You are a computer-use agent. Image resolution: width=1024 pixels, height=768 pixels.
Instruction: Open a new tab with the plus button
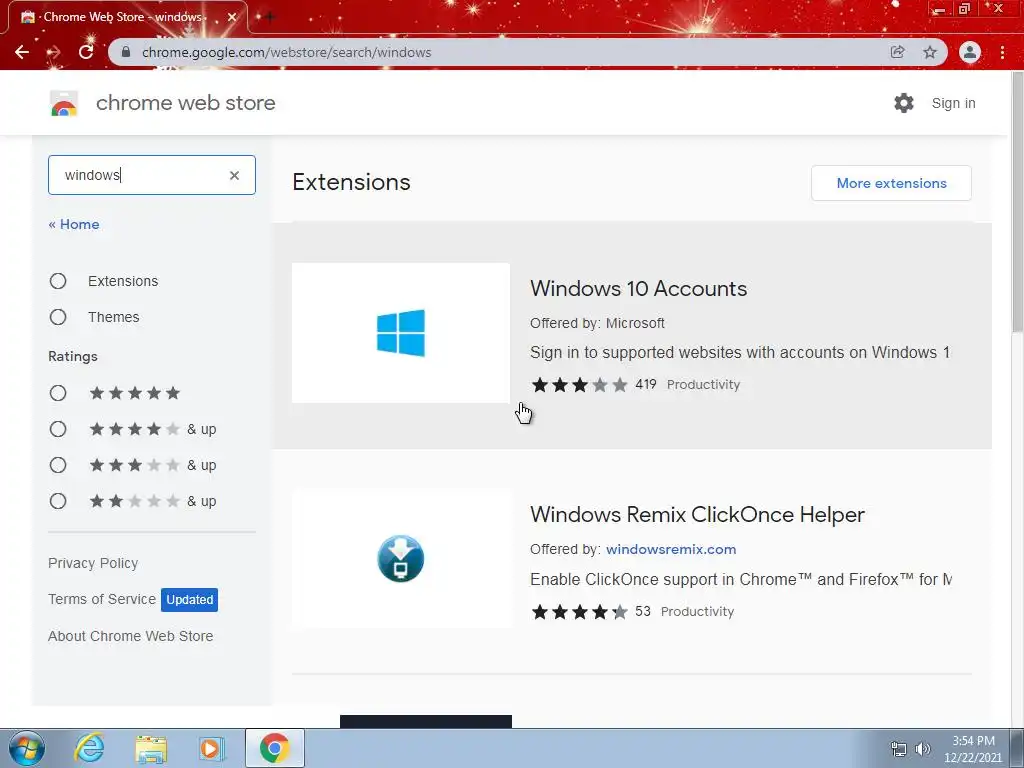tap(269, 17)
